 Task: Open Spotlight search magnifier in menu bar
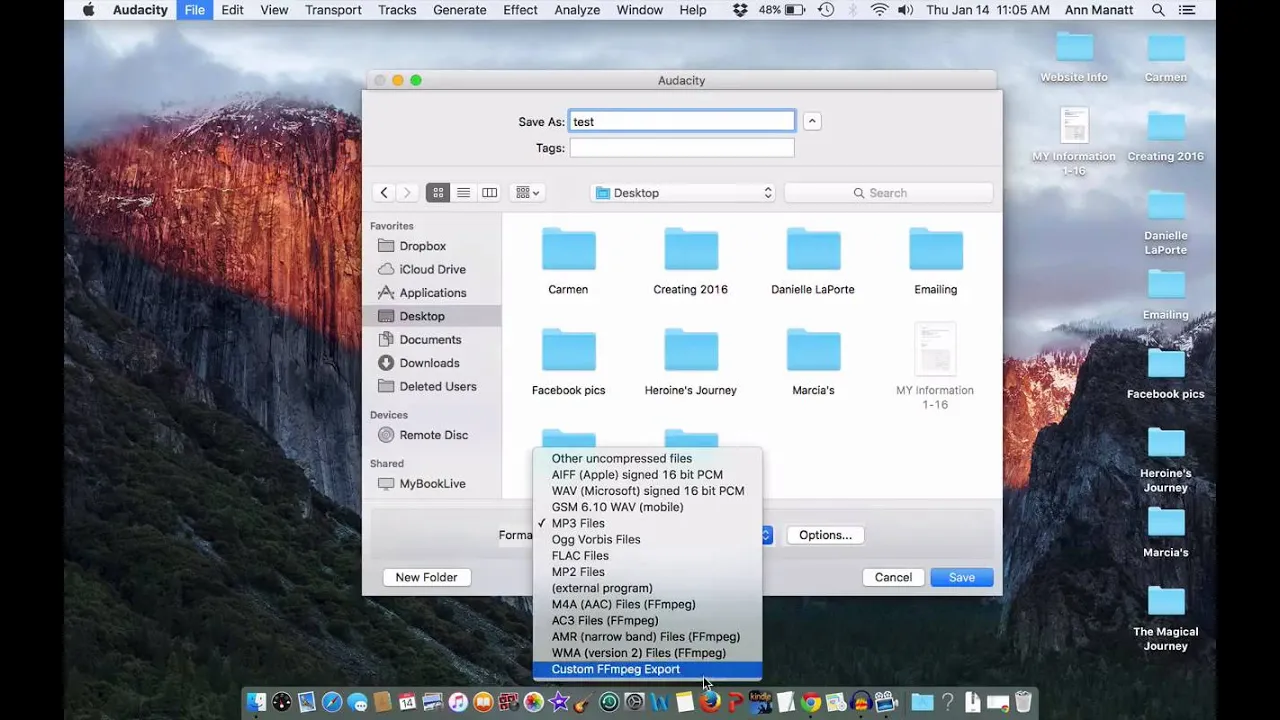(1158, 10)
